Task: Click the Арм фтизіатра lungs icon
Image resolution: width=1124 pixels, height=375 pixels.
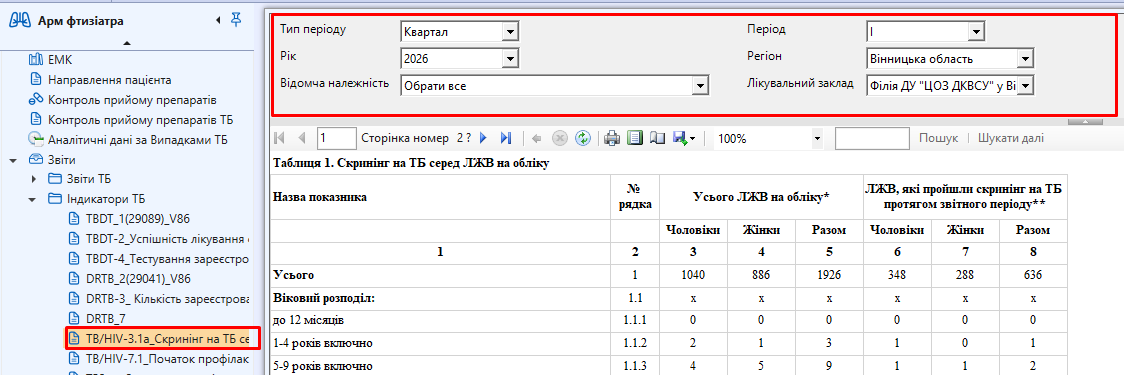Action: coord(19,21)
